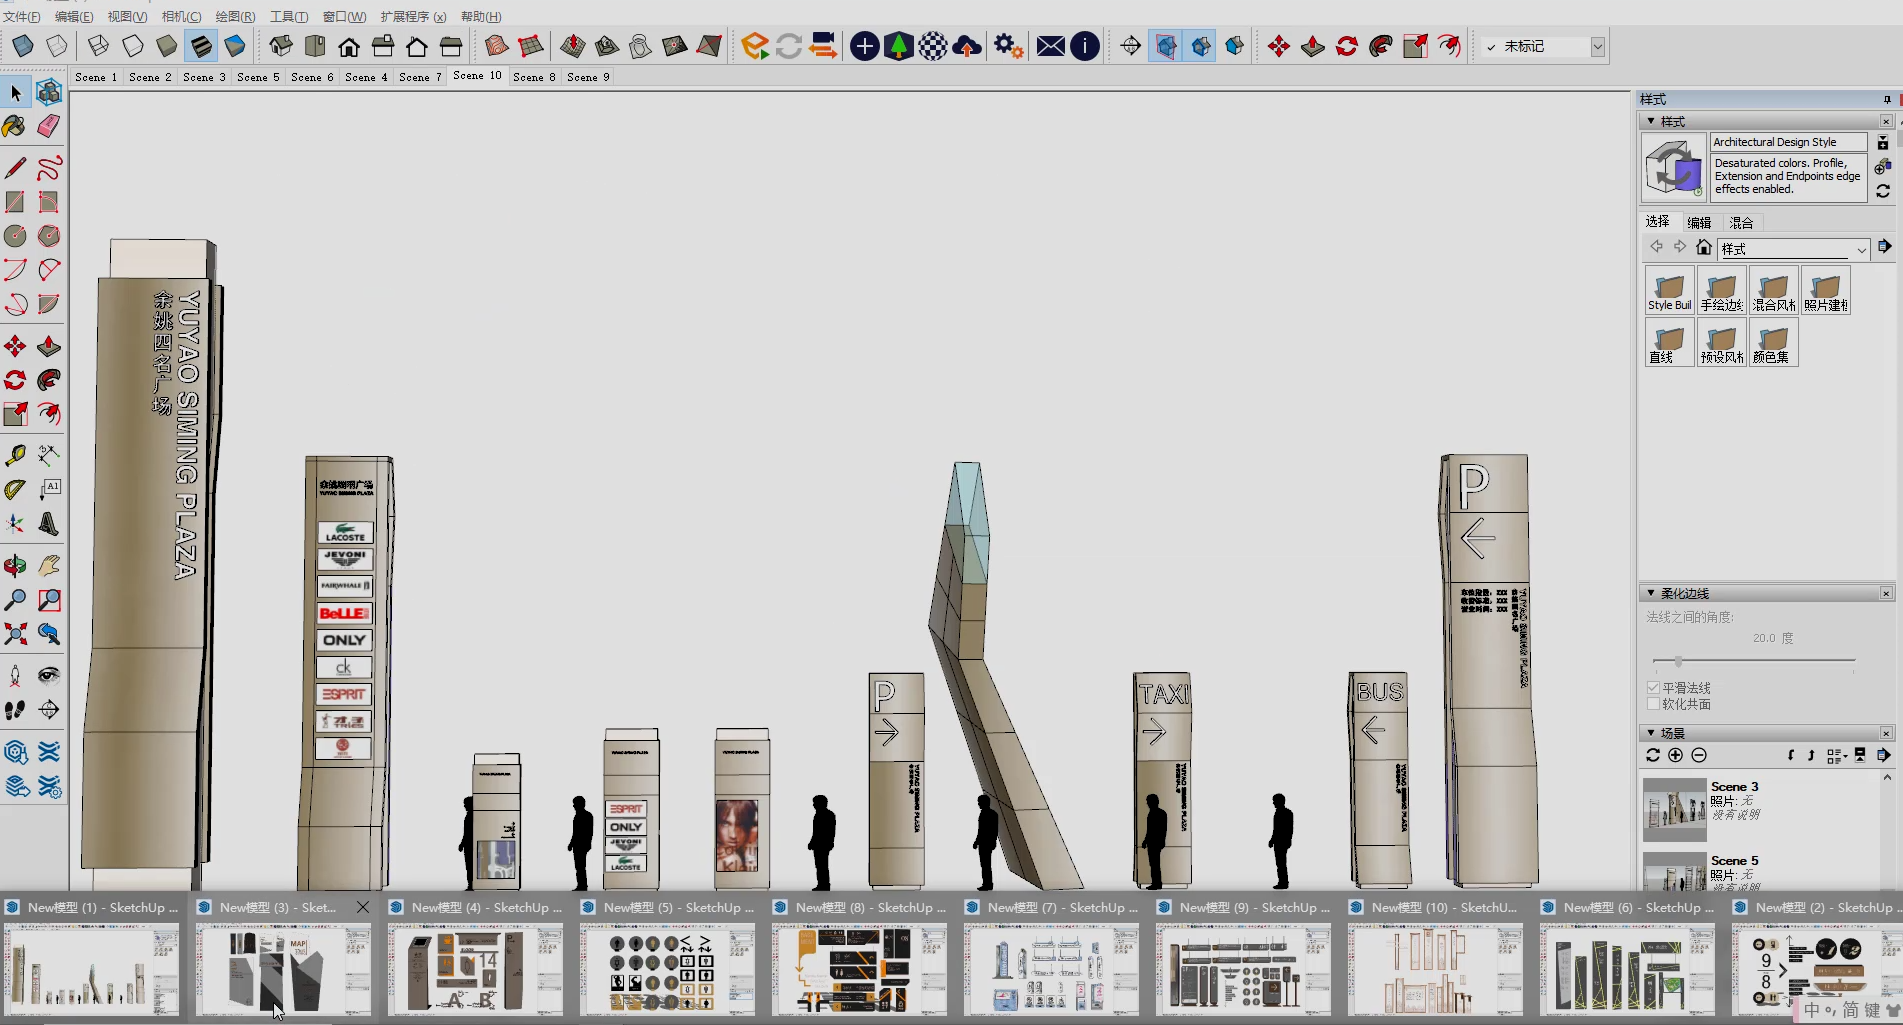The width and height of the screenshot is (1903, 1025).
Task: Select the Shaded With Textures style icon
Action: pyautogui.click(x=201, y=46)
